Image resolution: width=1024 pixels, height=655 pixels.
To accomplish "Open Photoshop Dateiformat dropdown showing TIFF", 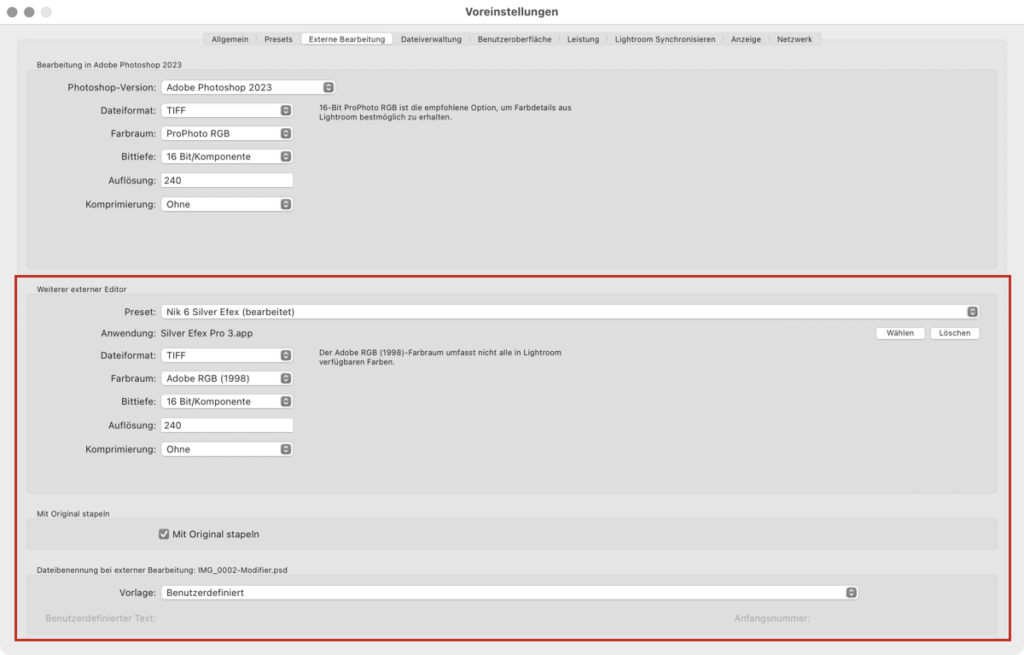I will [227, 110].
